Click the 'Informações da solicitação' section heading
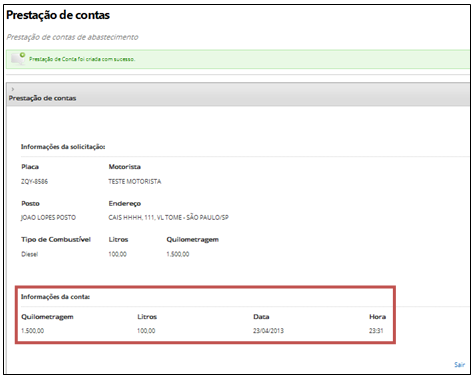 coord(63,147)
